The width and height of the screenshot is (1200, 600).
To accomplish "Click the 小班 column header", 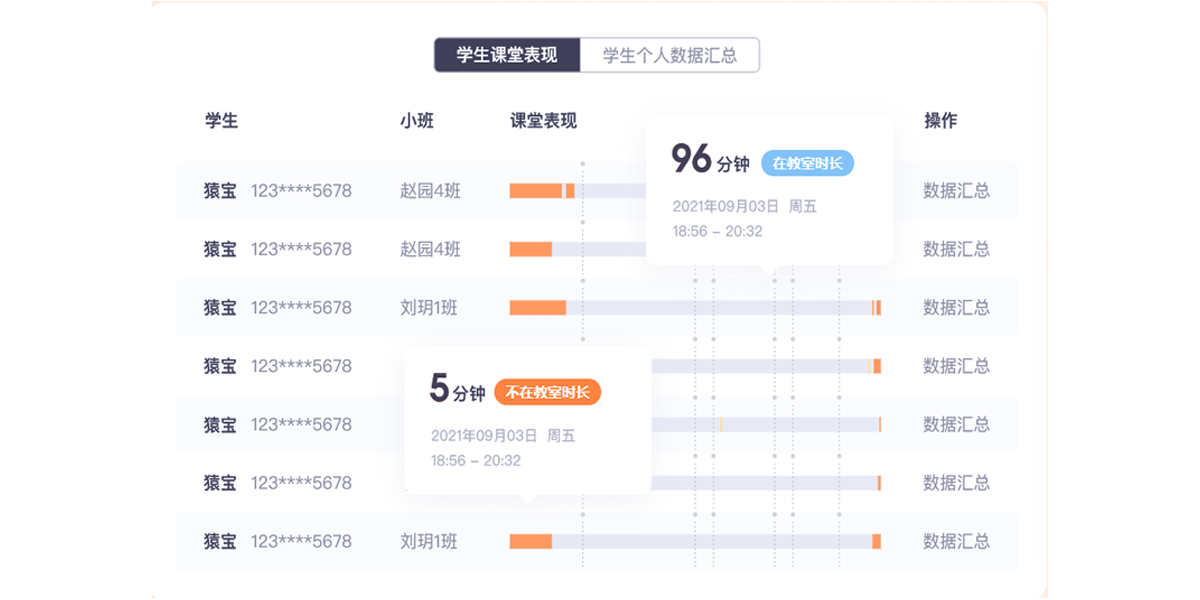I will pyautogui.click(x=417, y=121).
